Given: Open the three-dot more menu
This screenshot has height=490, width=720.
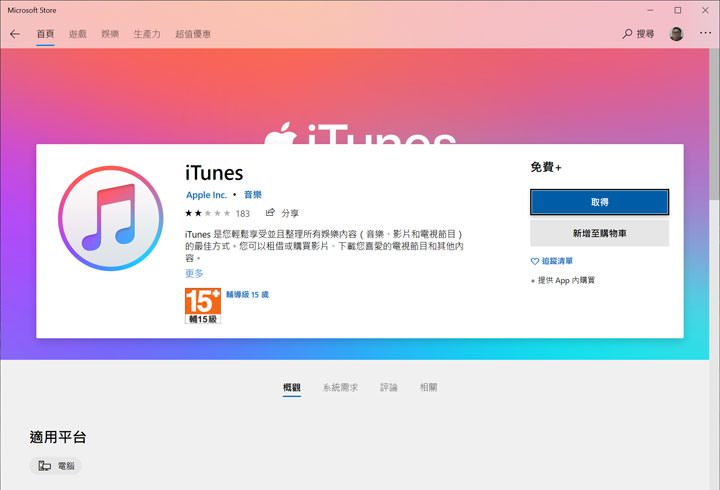Looking at the screenshot, I should point(705,33).
